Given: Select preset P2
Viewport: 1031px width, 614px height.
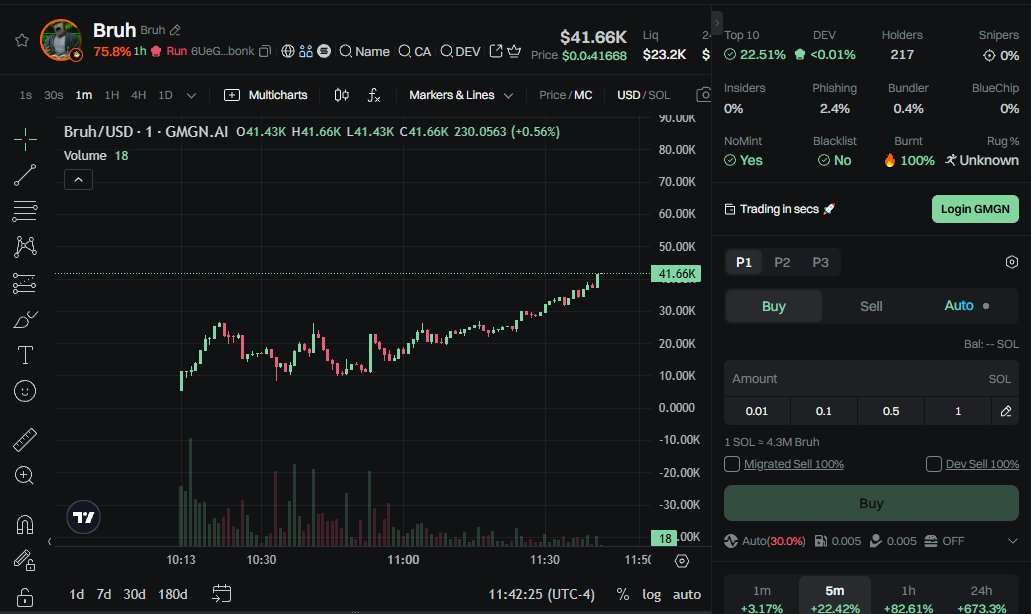Looking at the screenshot, I should [x=782, y=262].
